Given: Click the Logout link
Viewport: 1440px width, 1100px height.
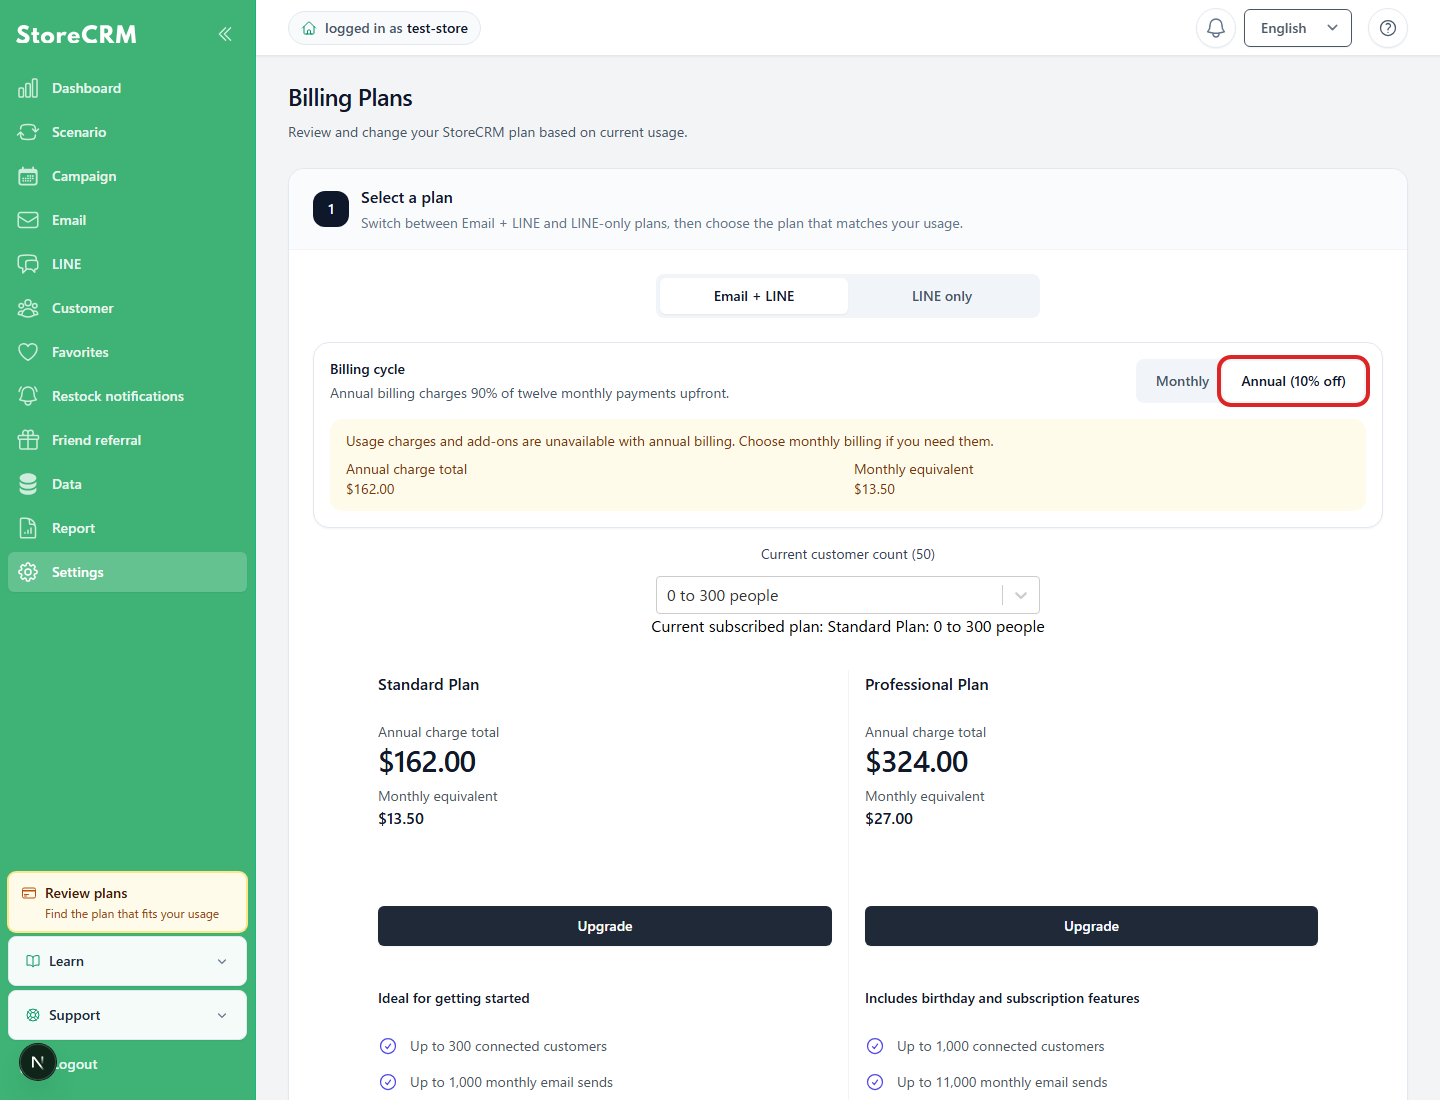Looking at the screenshot, I should (78, 1064).
